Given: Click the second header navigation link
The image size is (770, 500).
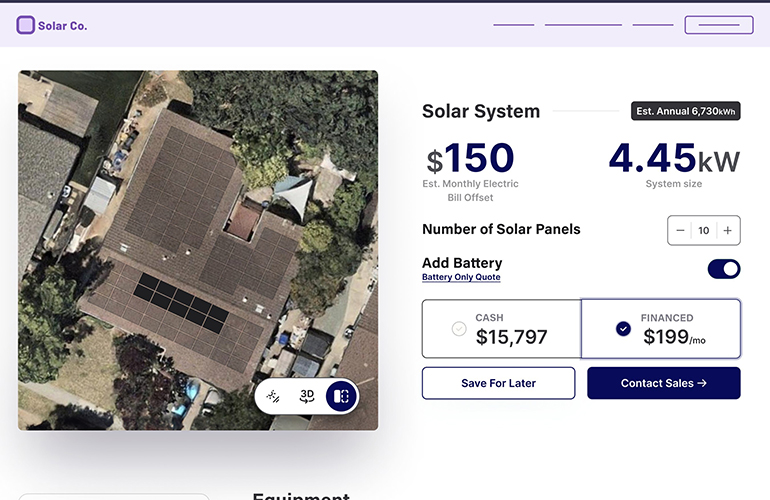Looking at the screenshot, I should point(583,25).
